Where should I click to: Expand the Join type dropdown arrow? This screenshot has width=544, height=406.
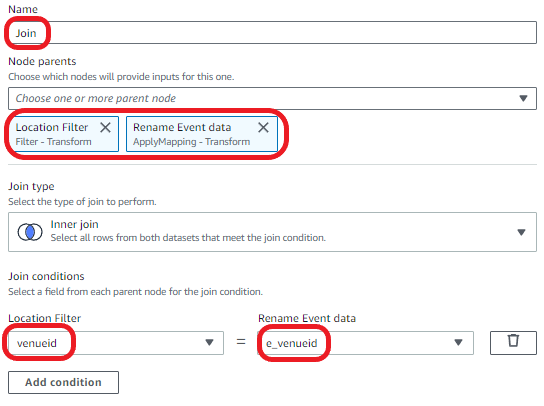(x=521, y=232)
